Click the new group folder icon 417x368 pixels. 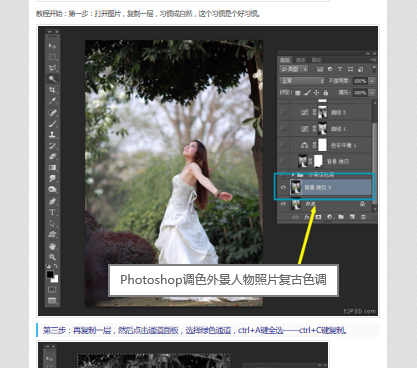[x=341, y=217]
